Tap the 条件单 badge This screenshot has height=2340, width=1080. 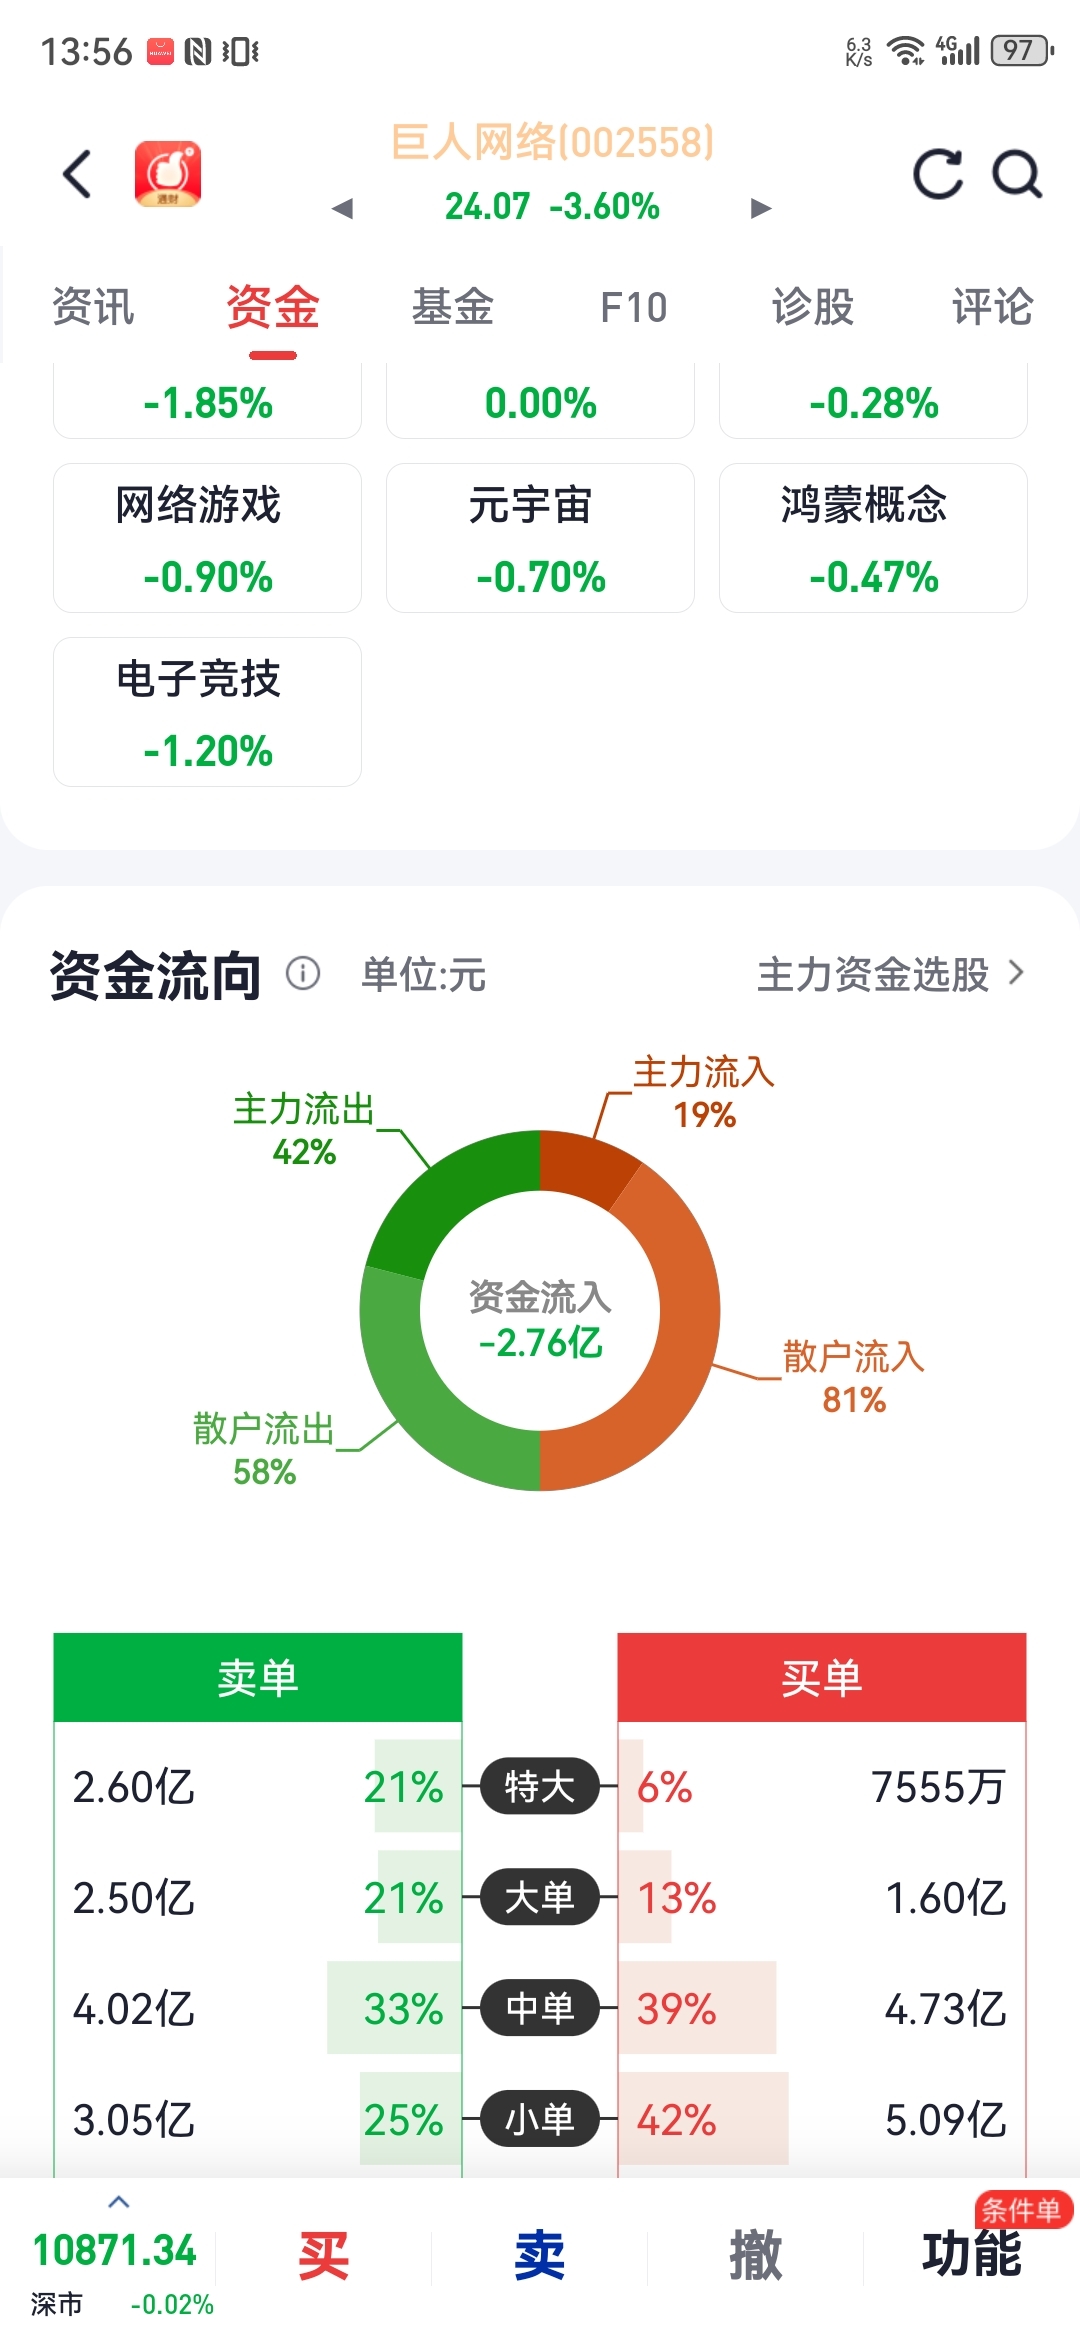point(1023,2209)
